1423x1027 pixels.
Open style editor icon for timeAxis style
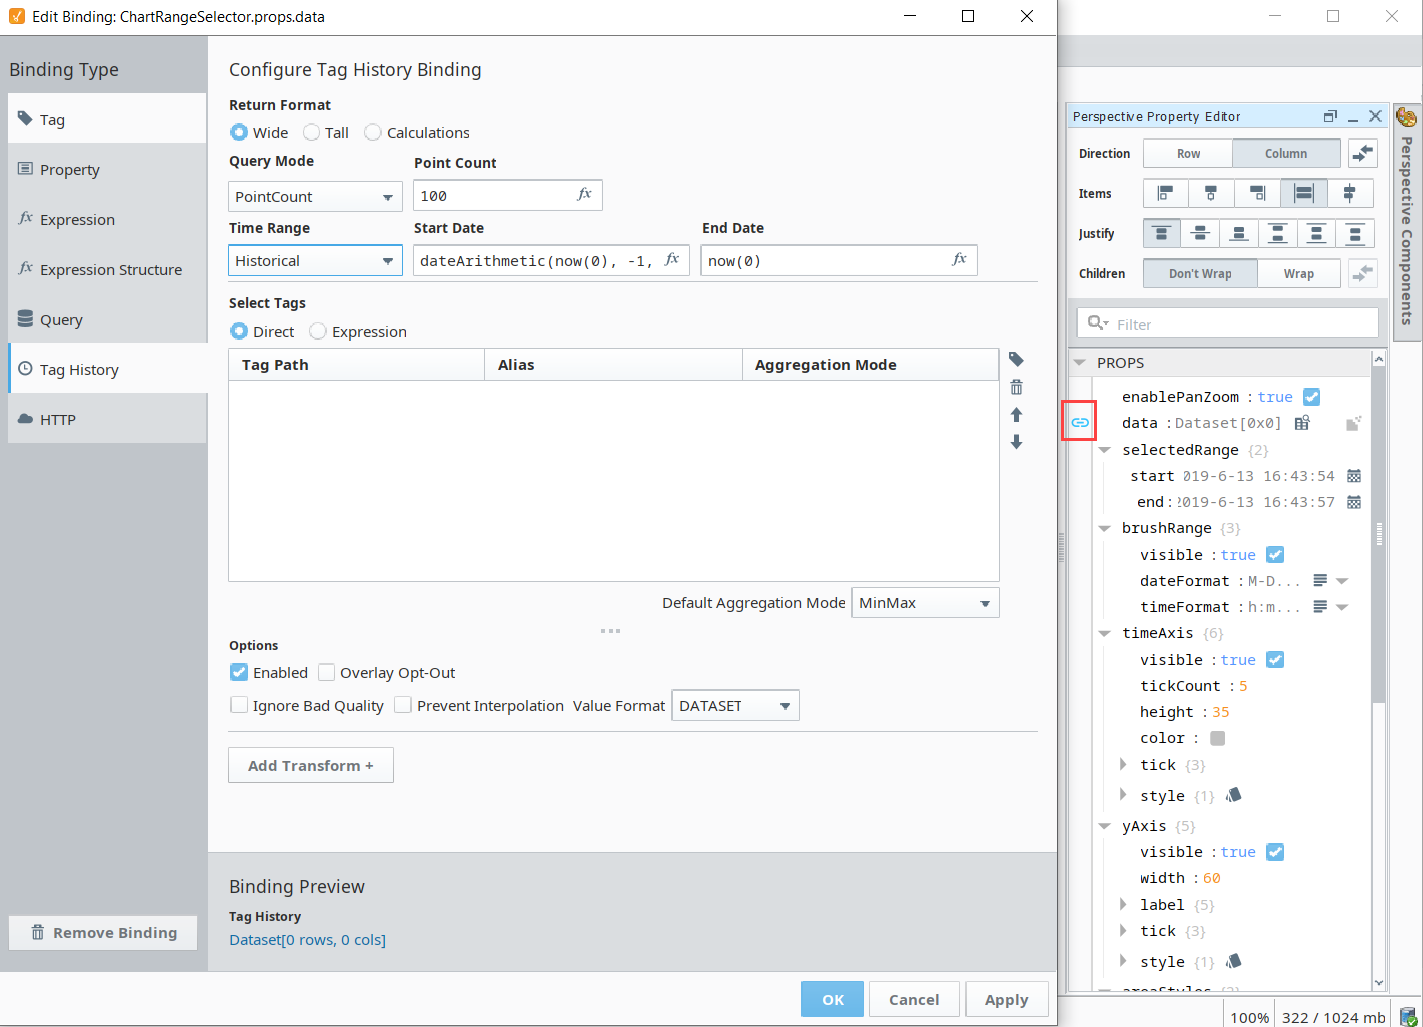(1234, 795)
